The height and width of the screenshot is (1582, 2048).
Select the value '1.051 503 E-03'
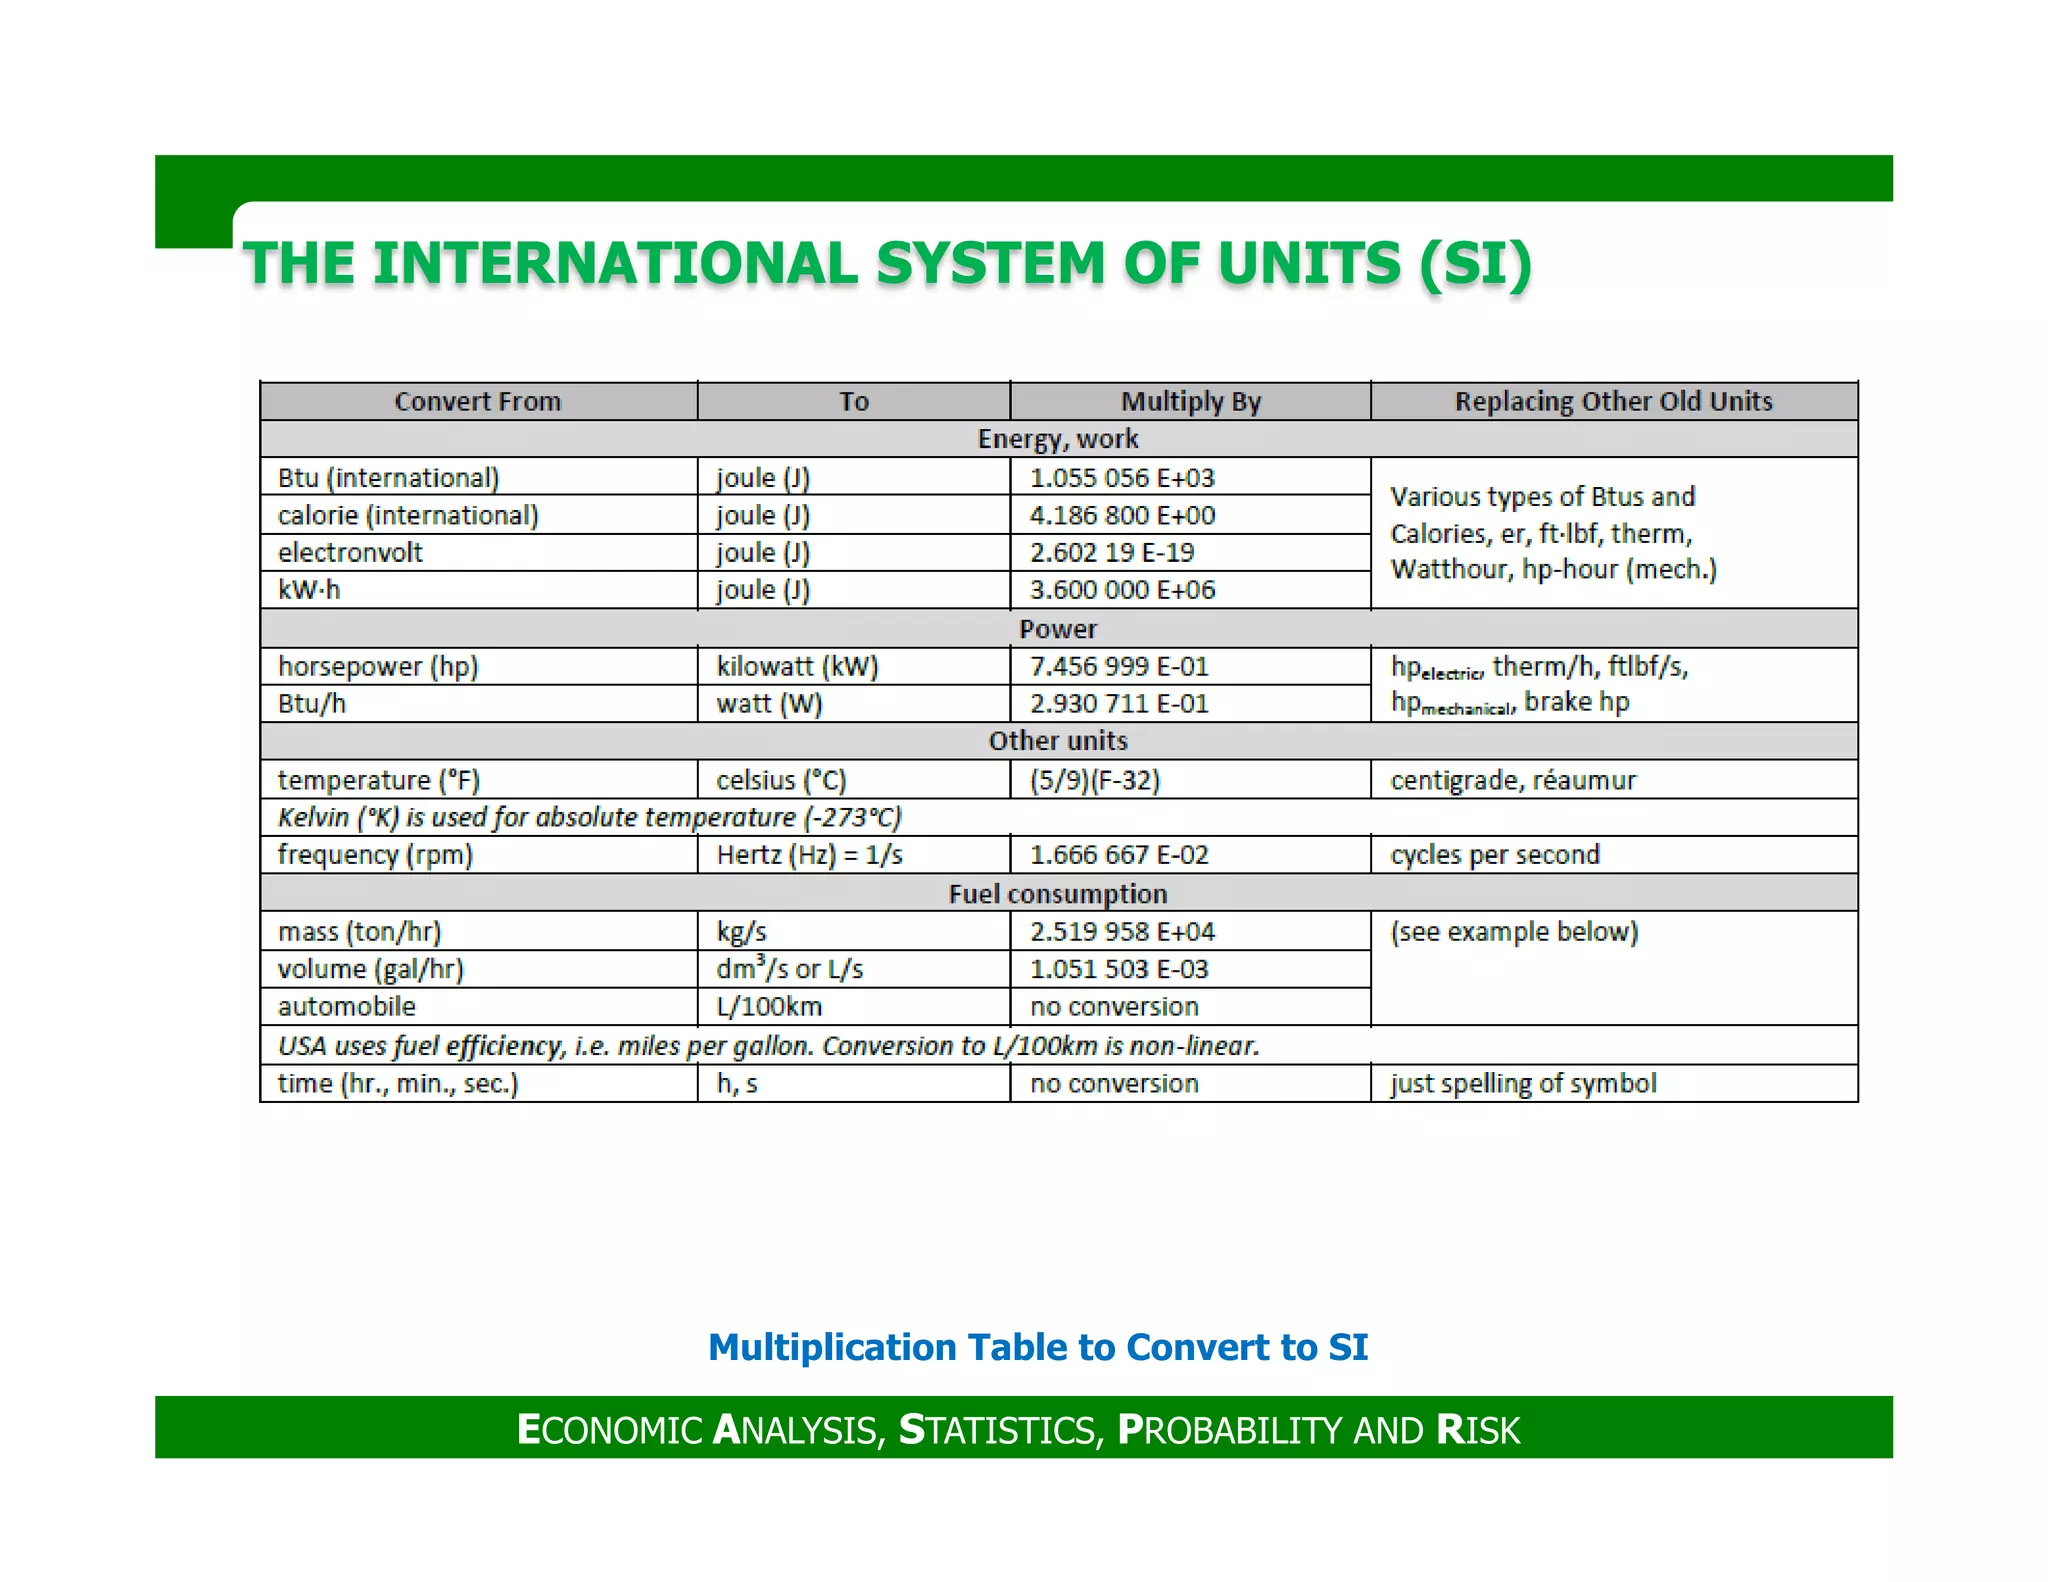1119,969
